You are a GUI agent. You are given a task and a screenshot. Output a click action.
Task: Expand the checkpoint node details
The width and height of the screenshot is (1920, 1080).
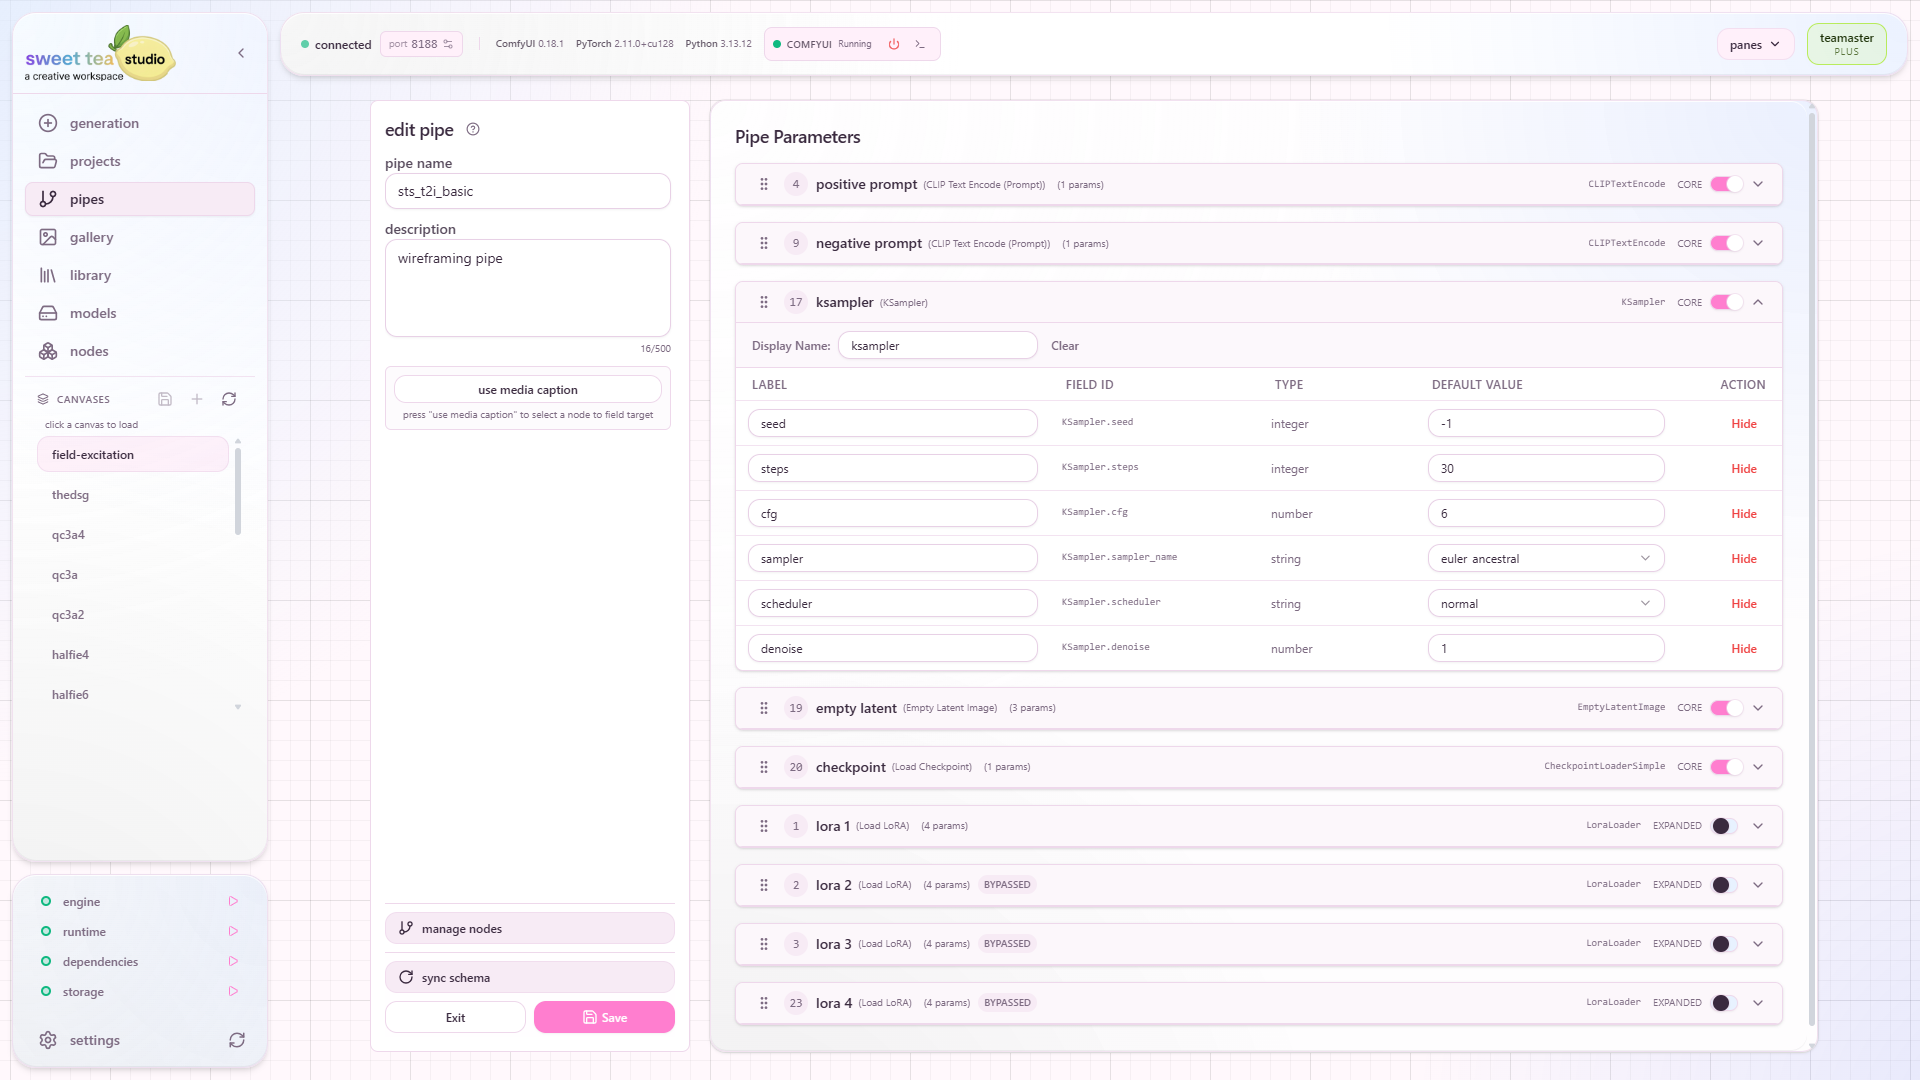coord(1757,767)
